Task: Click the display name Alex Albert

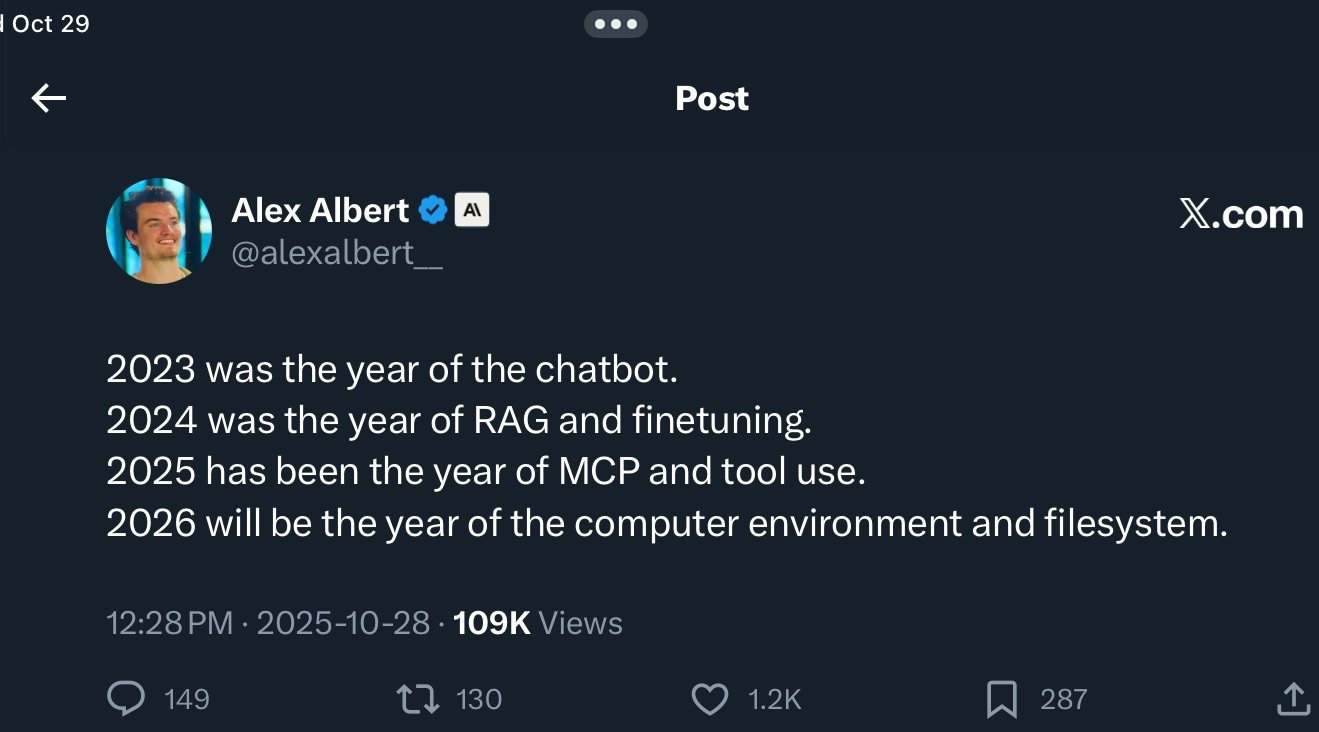Action: [x=320, y=210]
